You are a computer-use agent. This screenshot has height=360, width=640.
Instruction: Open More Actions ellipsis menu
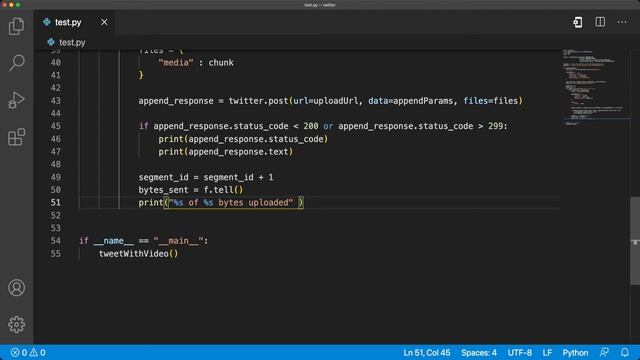click(622, 22)
